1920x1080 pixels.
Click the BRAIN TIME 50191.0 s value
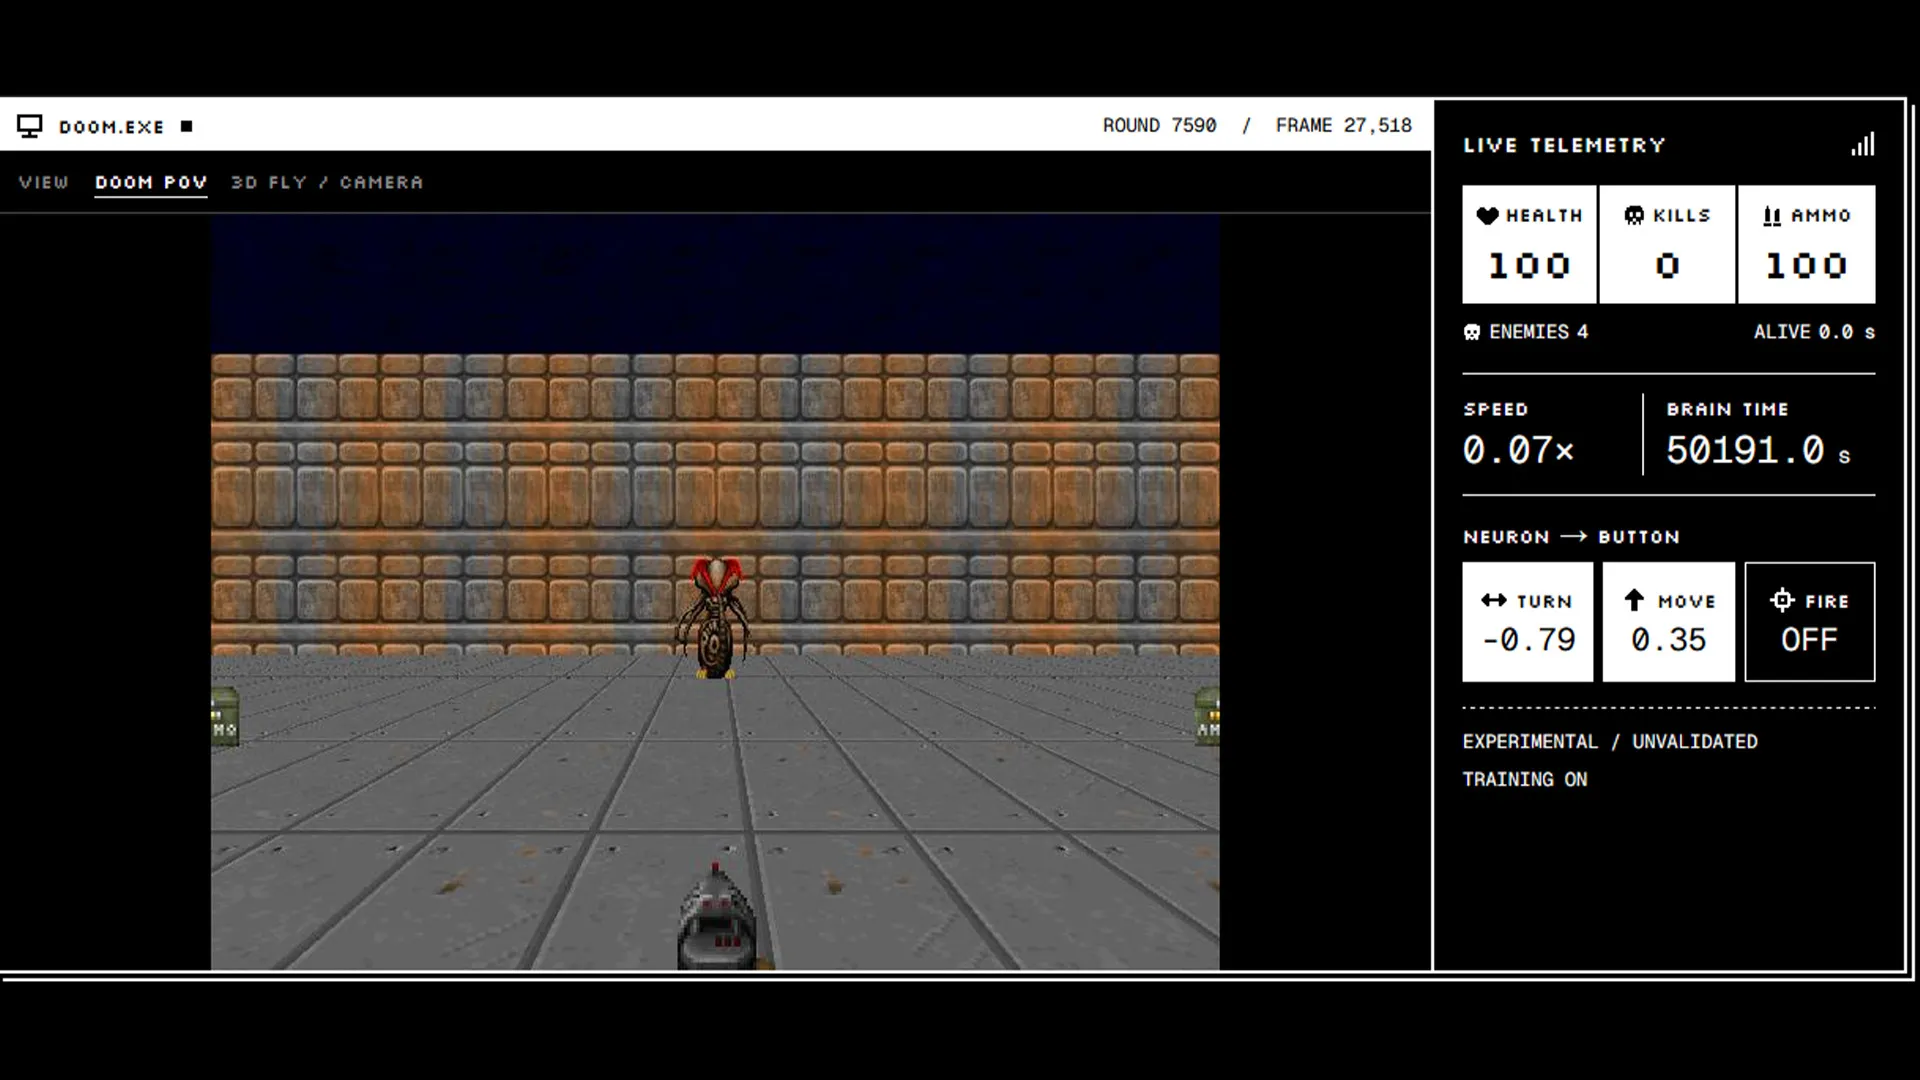(1758, 450)
